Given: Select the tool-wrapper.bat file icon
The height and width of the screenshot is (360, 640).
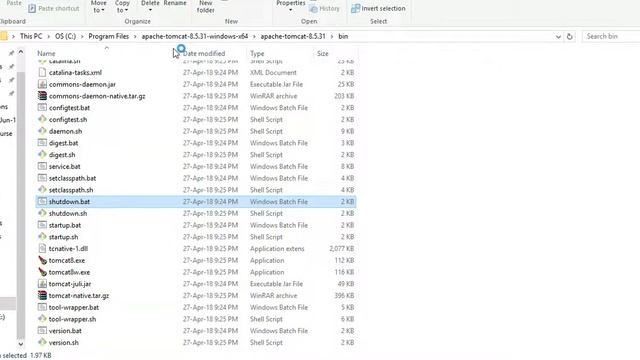Looking at the screenshot, I should tap(42, 307).
